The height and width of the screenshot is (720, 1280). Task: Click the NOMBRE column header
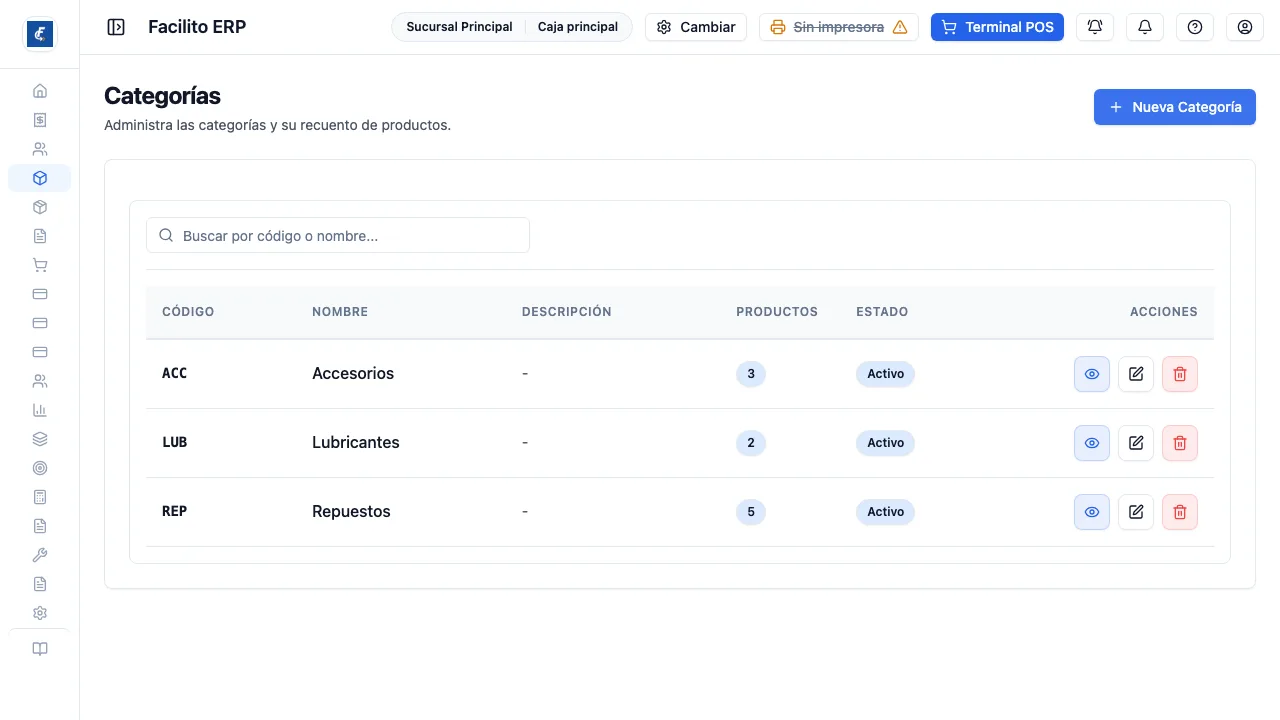[x=340, y=312]
